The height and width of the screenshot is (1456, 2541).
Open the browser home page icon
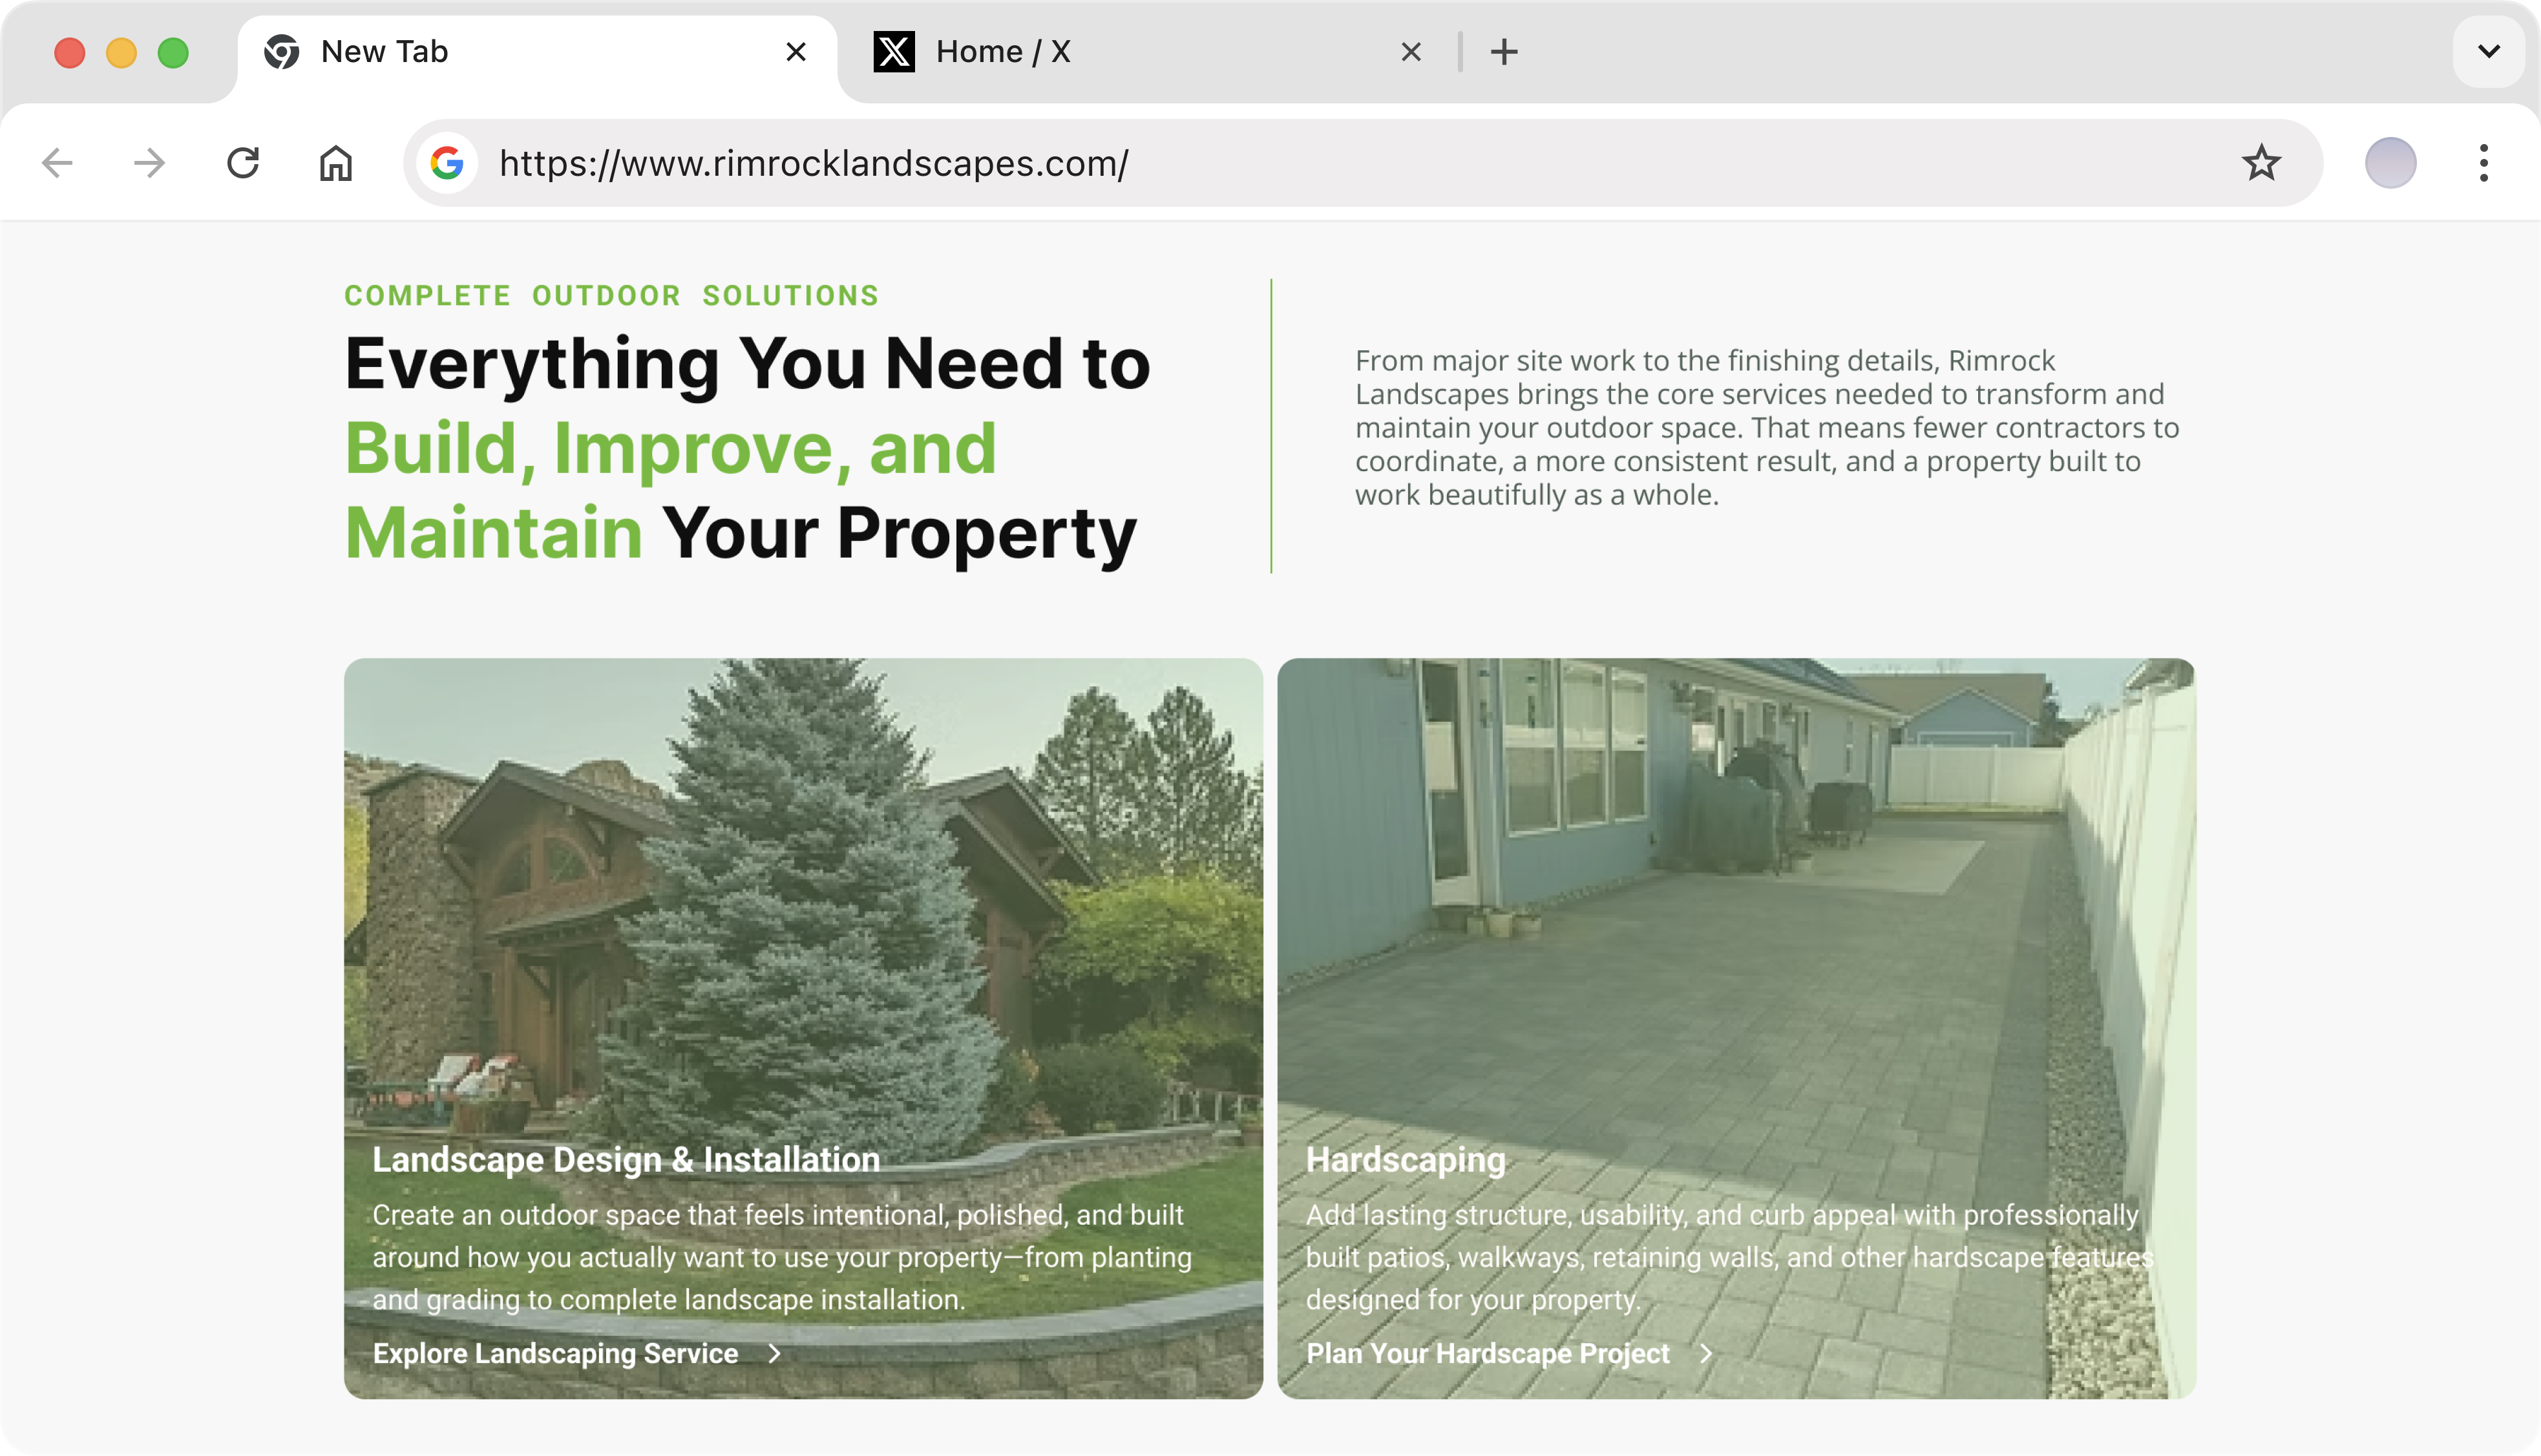(x=336, y=163)
